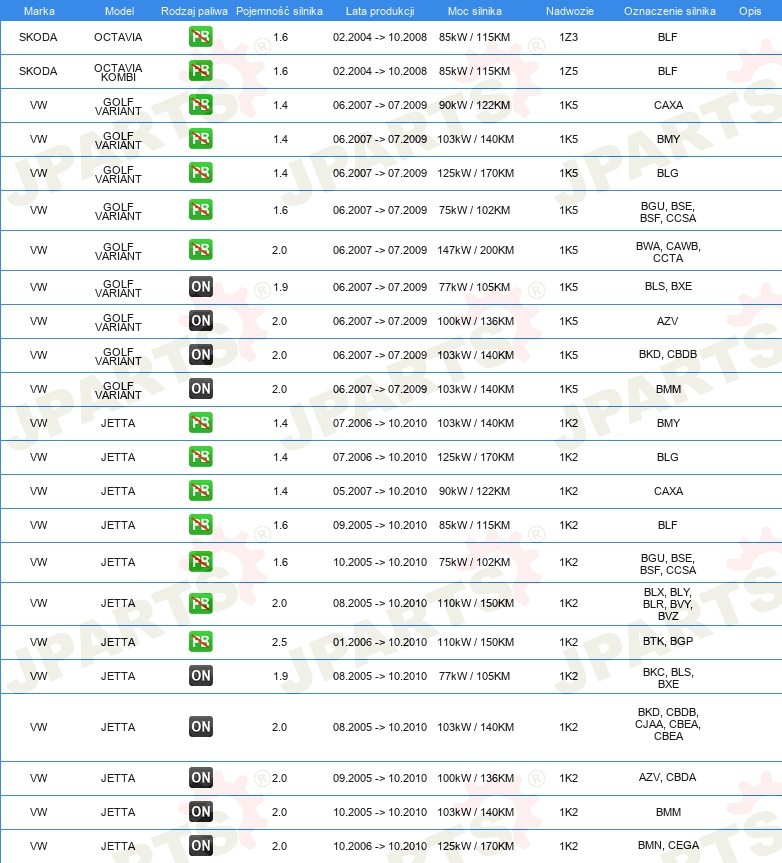Click ON diesel icon in Golf Variant BMM row
Screen dimensions: 782x863
[x=200, y=389]
